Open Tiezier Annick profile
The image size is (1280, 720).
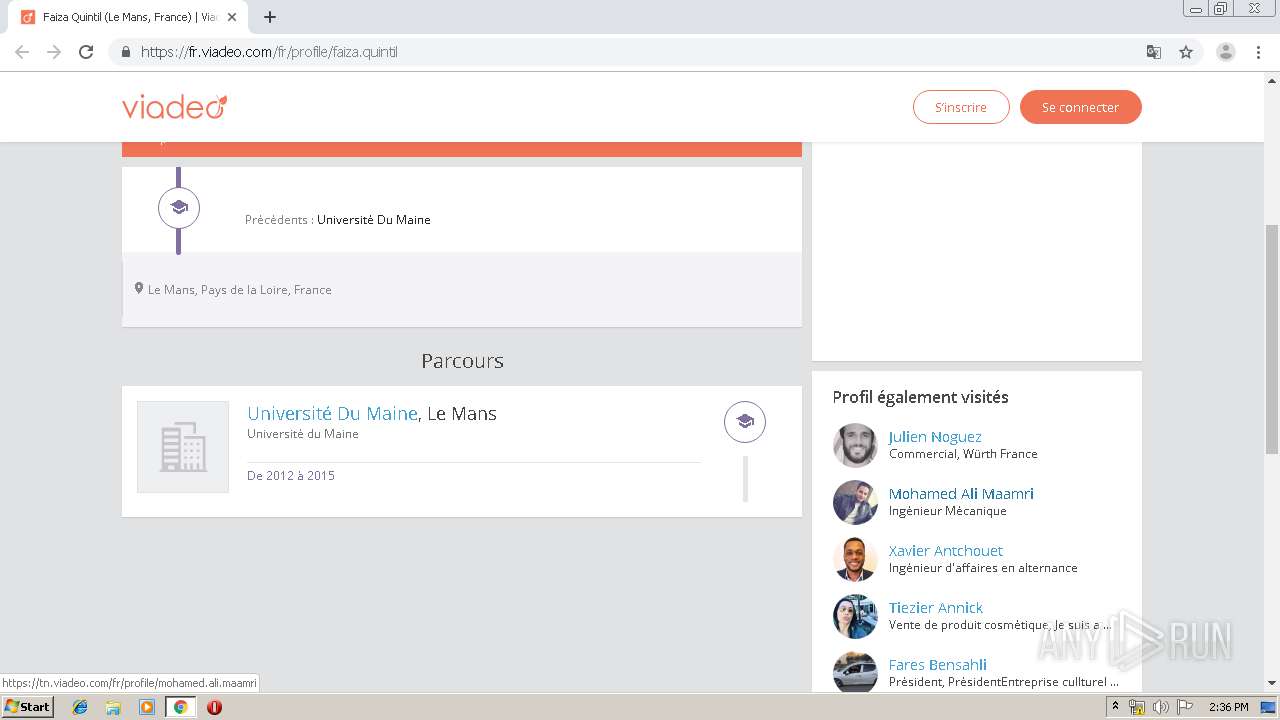pos(936,608)
